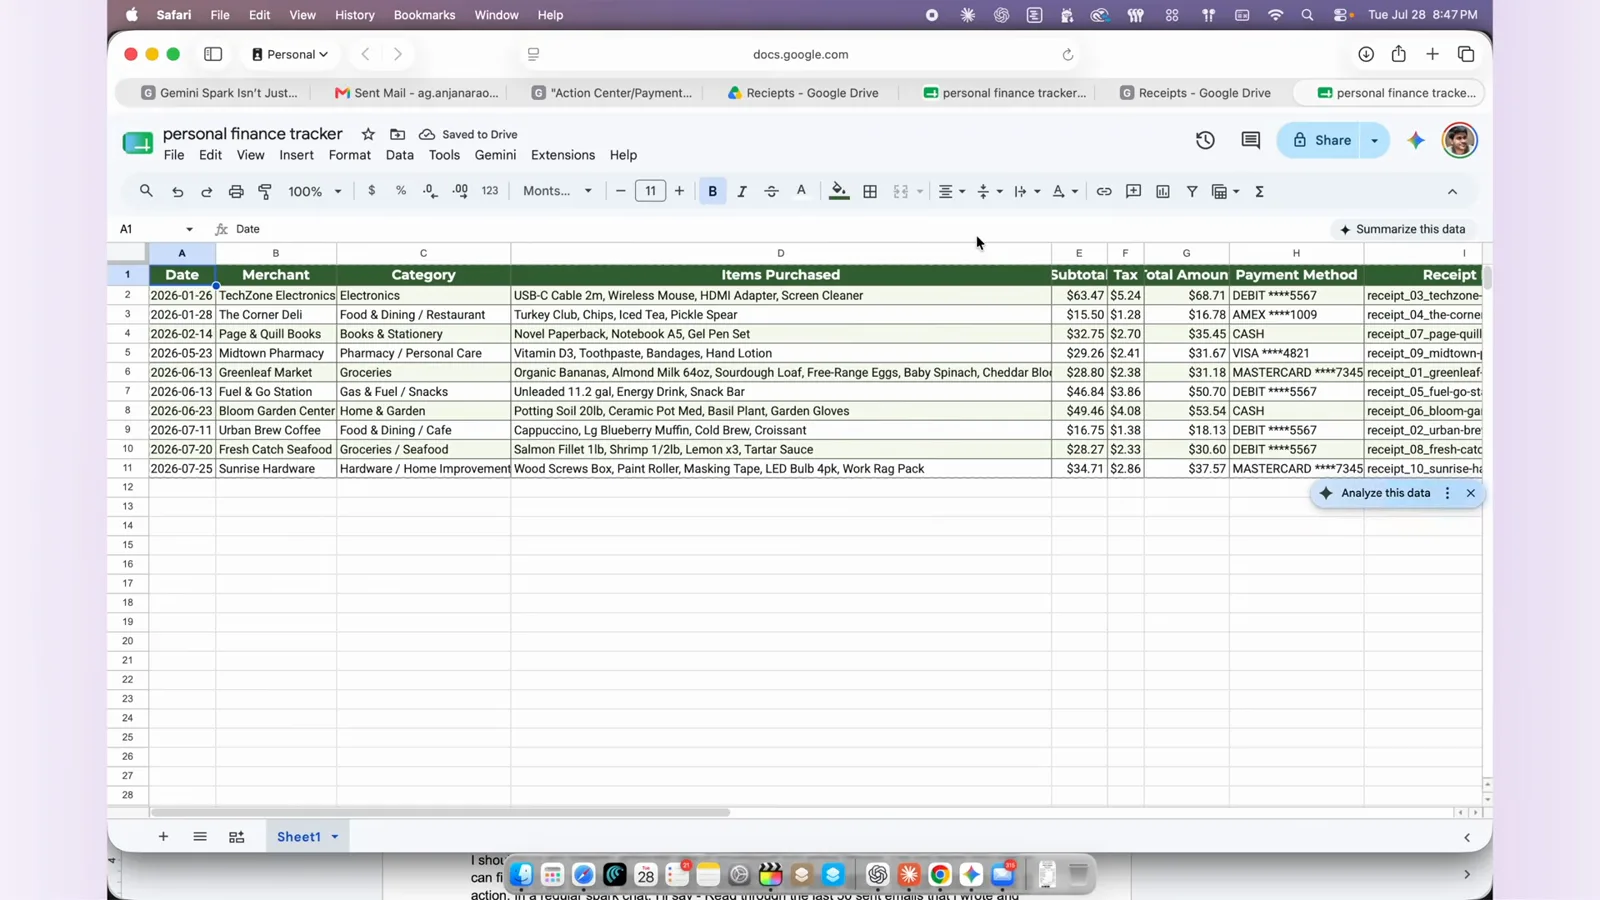
Task: Open the cell name box dropdown arrow
Action: [189, 229]
